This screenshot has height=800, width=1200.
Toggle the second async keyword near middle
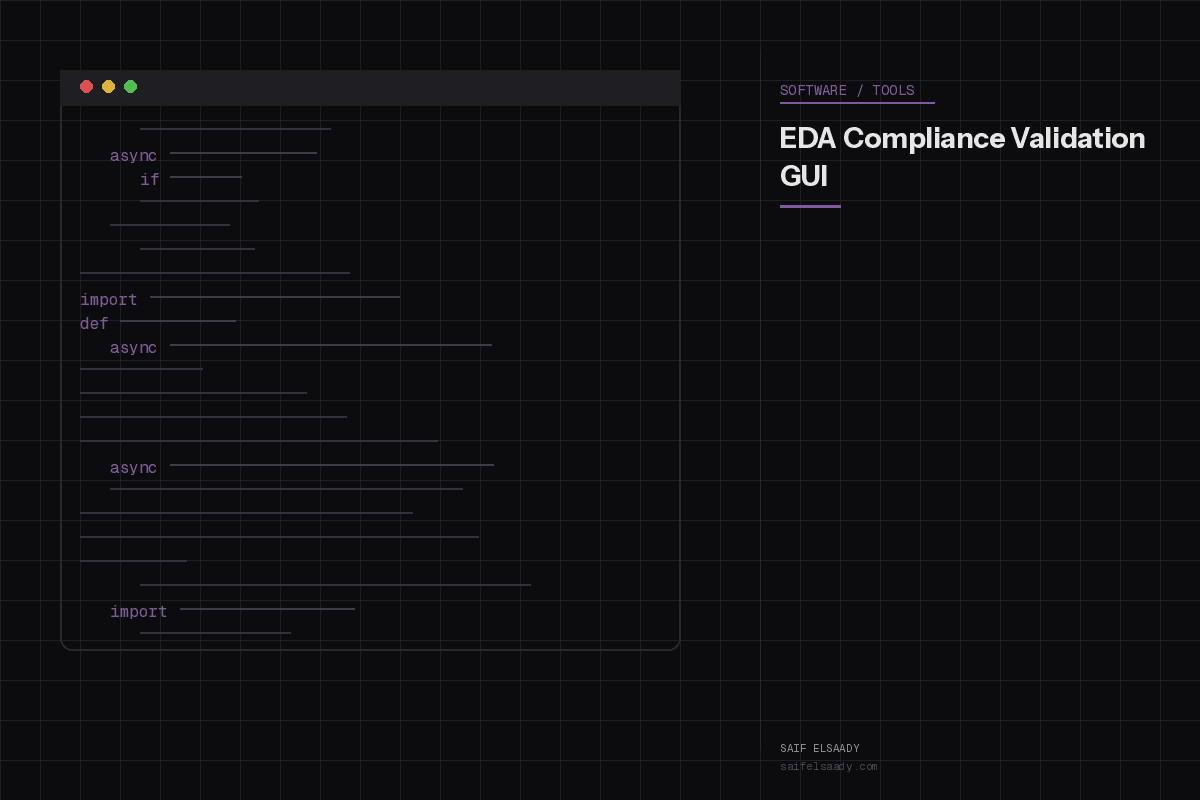click(133, 347)
